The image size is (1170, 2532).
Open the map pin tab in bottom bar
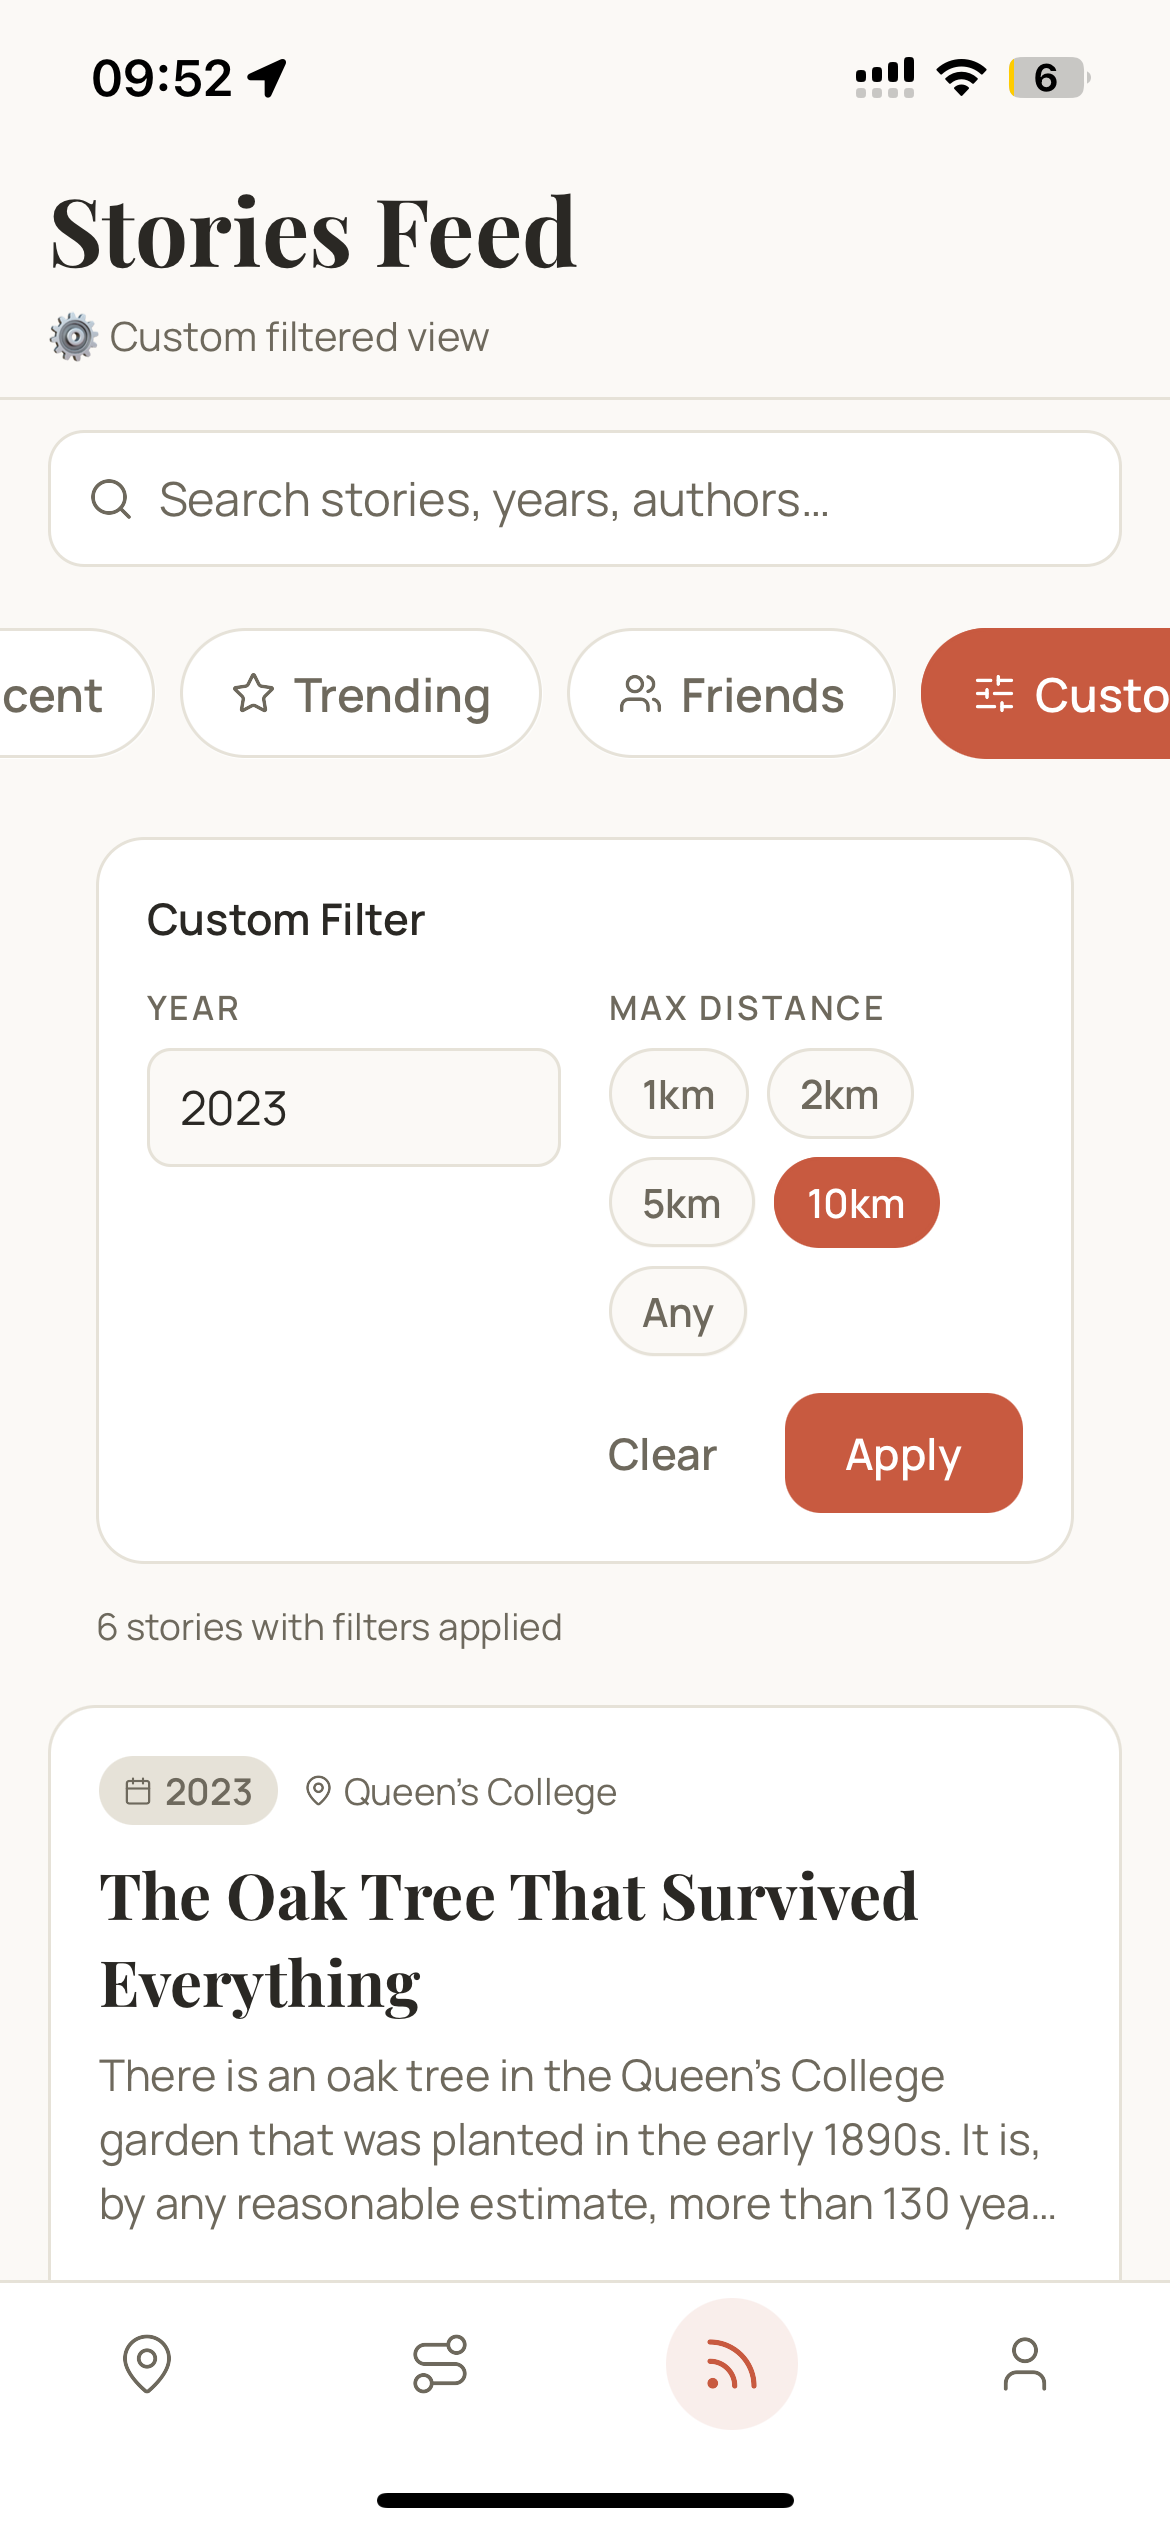tap(147, 2364)
